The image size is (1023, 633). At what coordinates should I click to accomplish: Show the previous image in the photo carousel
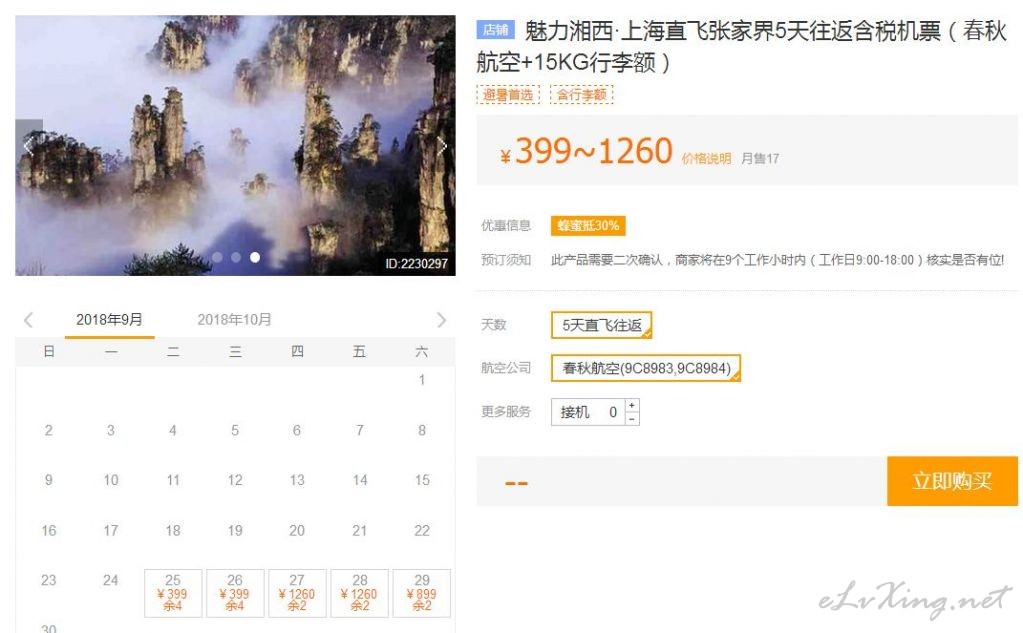coord(29,145)
